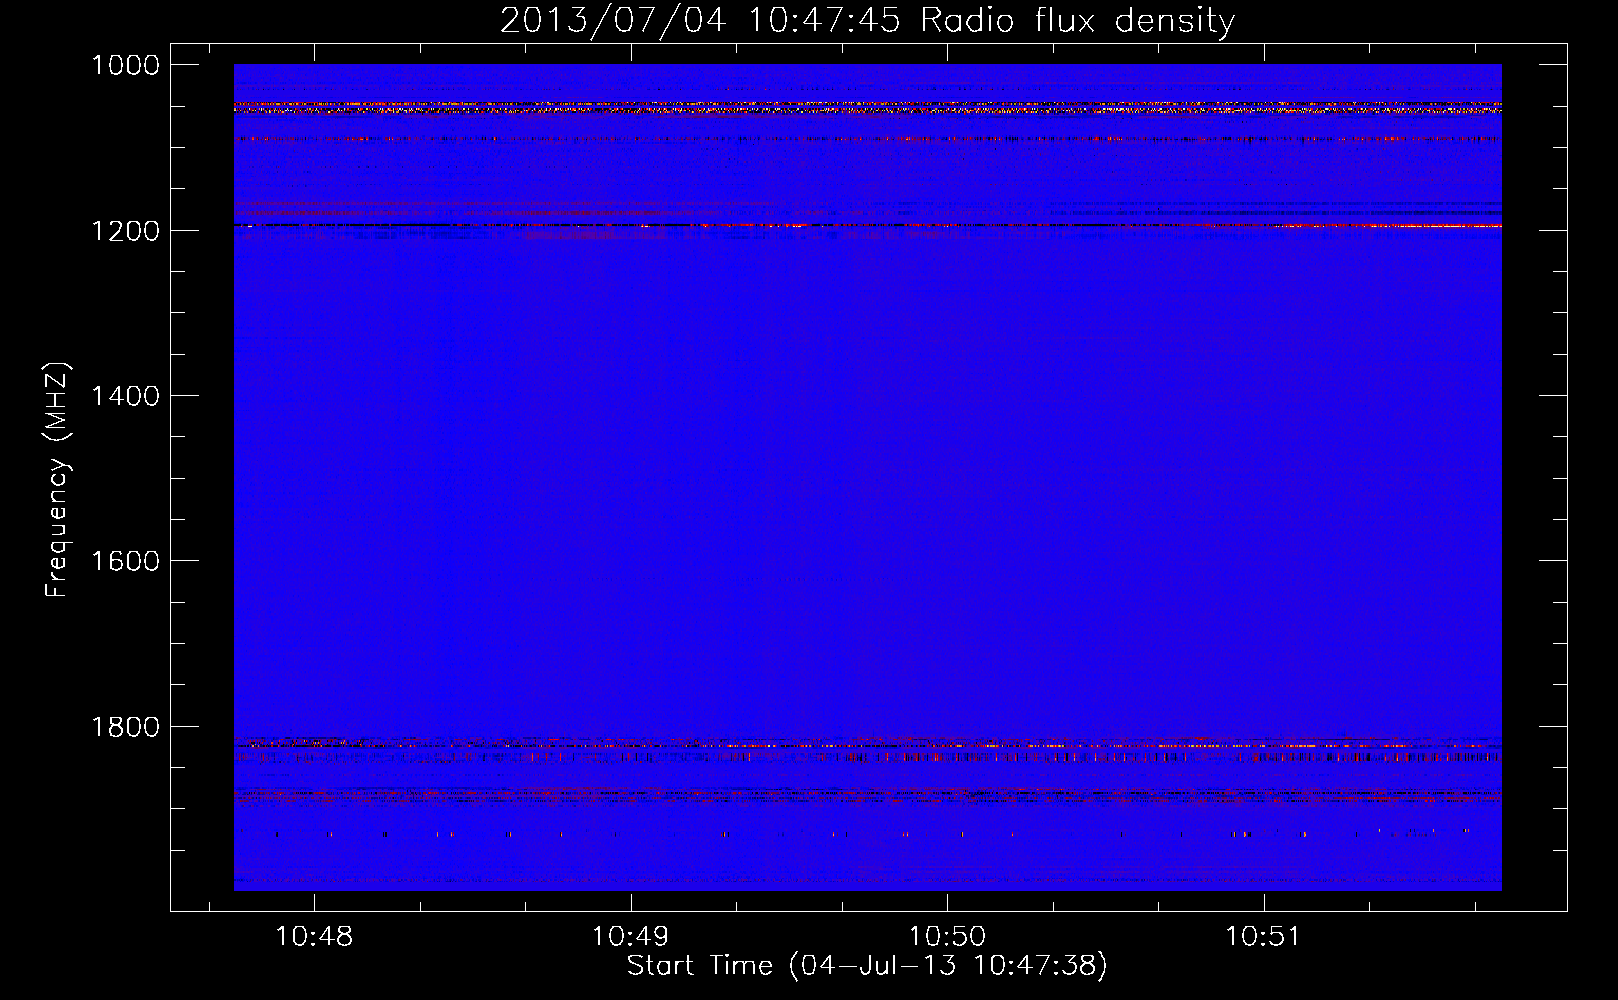Click the 10:50 time tick label

click(x=946, y=937)
